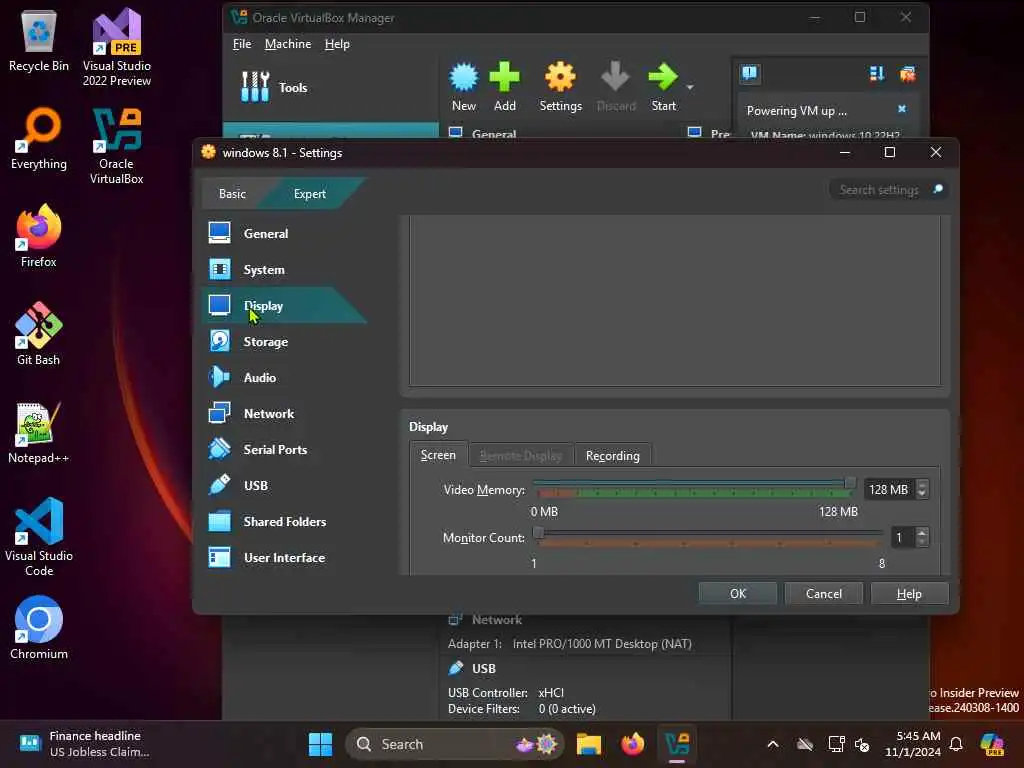Increase Monitor Count spinner value

pyautogui.click(x=922, y=533)
